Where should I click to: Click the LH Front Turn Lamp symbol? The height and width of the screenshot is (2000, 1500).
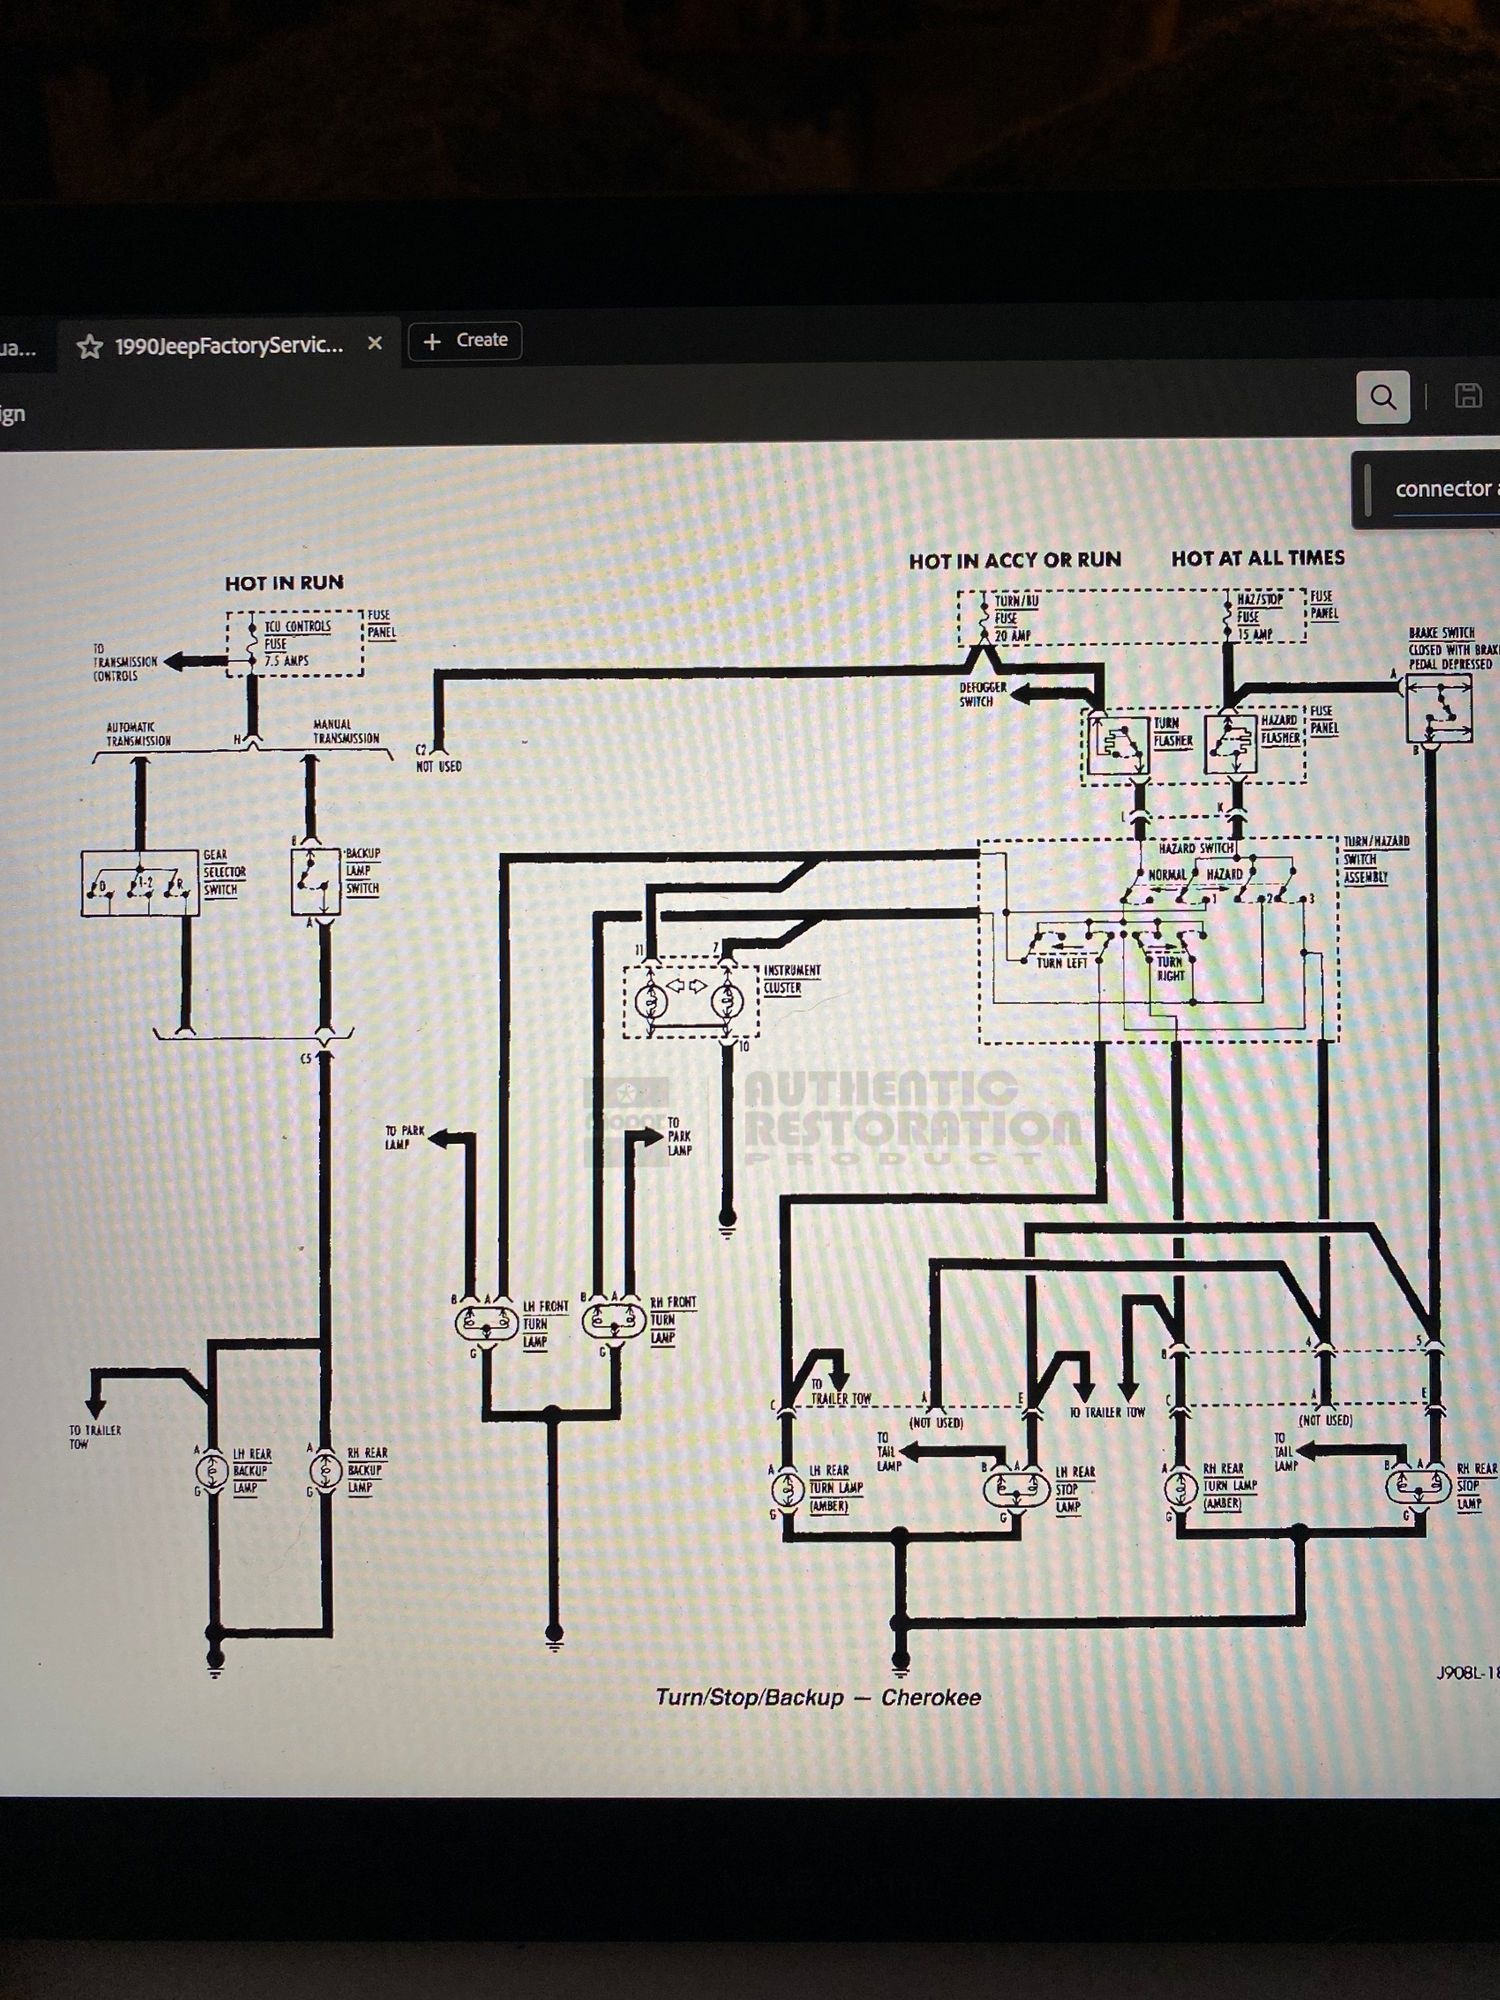pyautogui.click(x=486, y=1322)
